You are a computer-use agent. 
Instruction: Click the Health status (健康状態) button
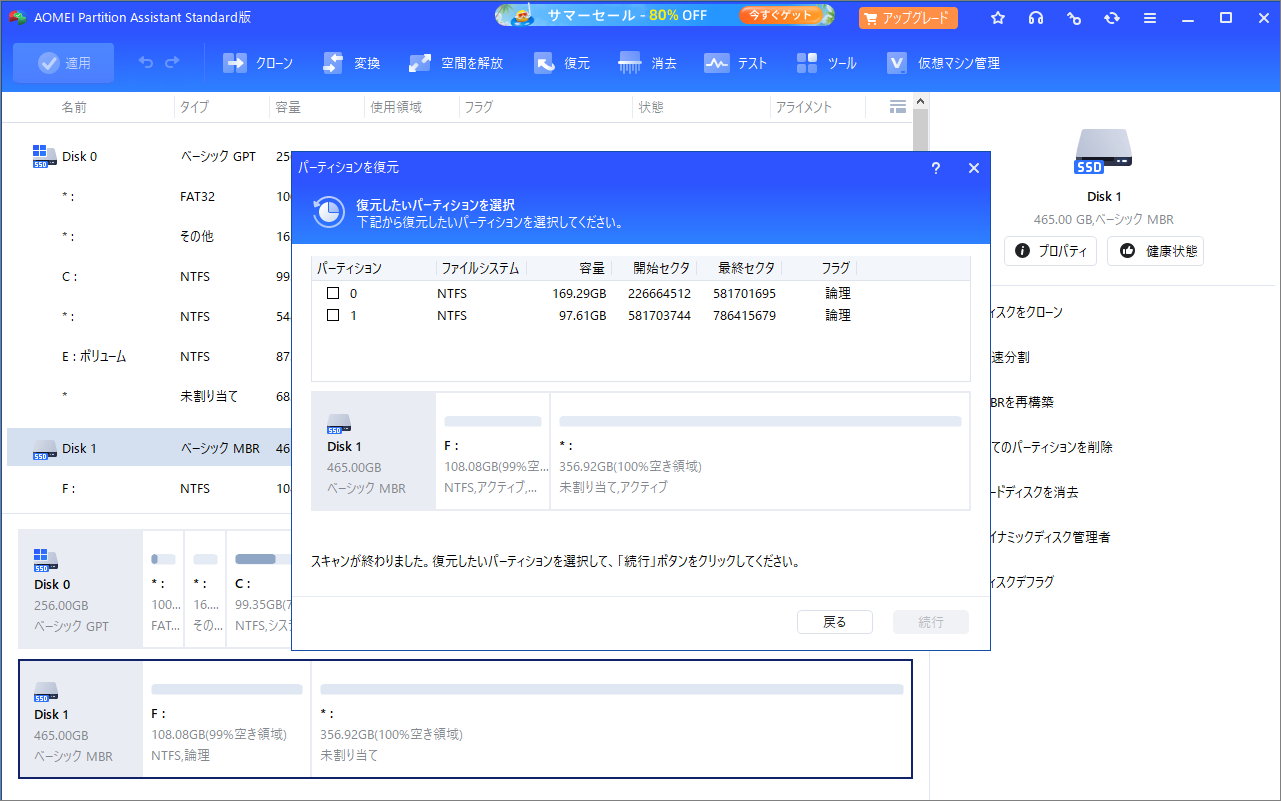(x=1155, y=251)
